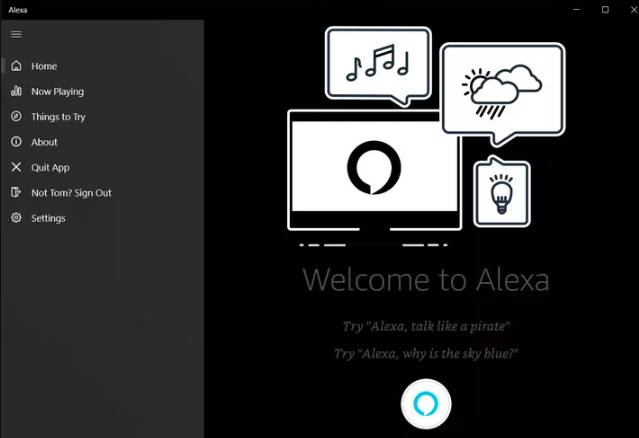Click the Home house icon
The width and height of the screenshot is (639, 438).
click(x=16, y=66)
